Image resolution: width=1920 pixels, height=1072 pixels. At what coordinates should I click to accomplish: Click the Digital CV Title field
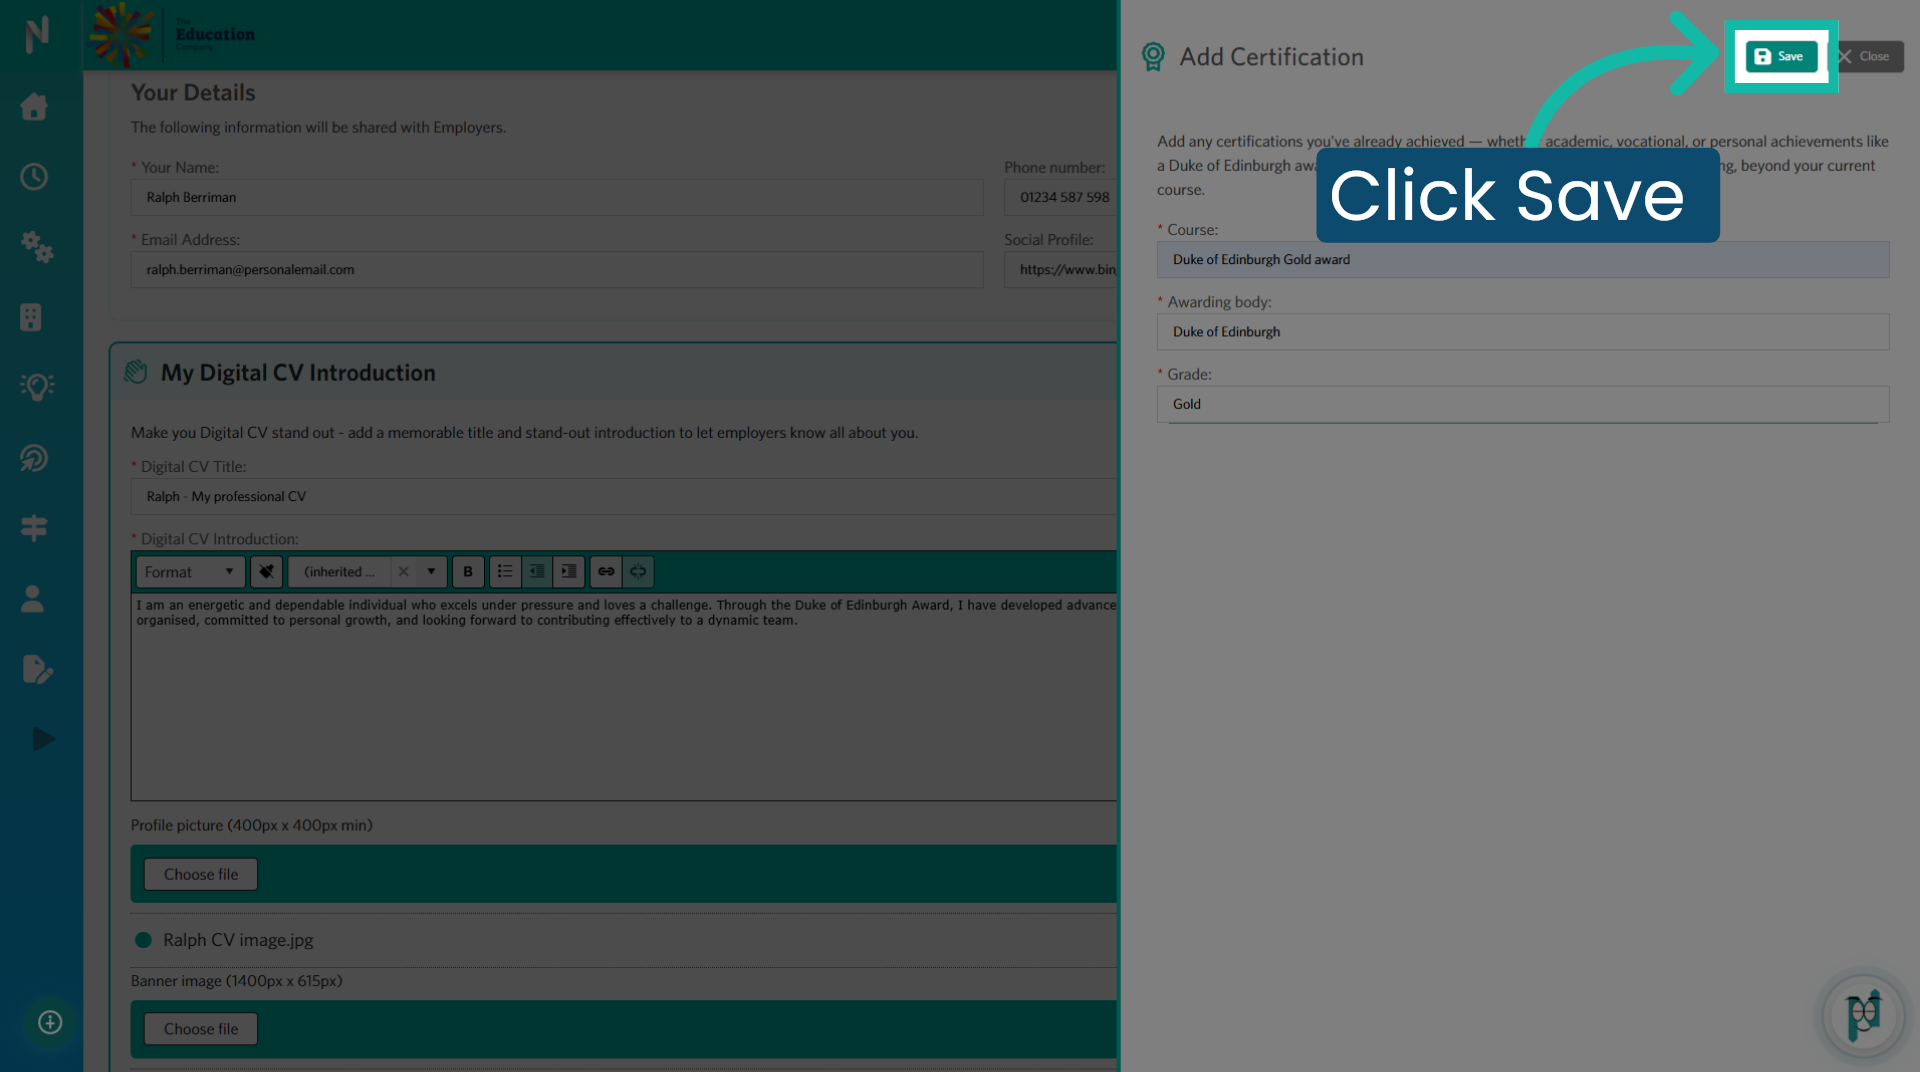pyautogui.click(x=623, y=497)
